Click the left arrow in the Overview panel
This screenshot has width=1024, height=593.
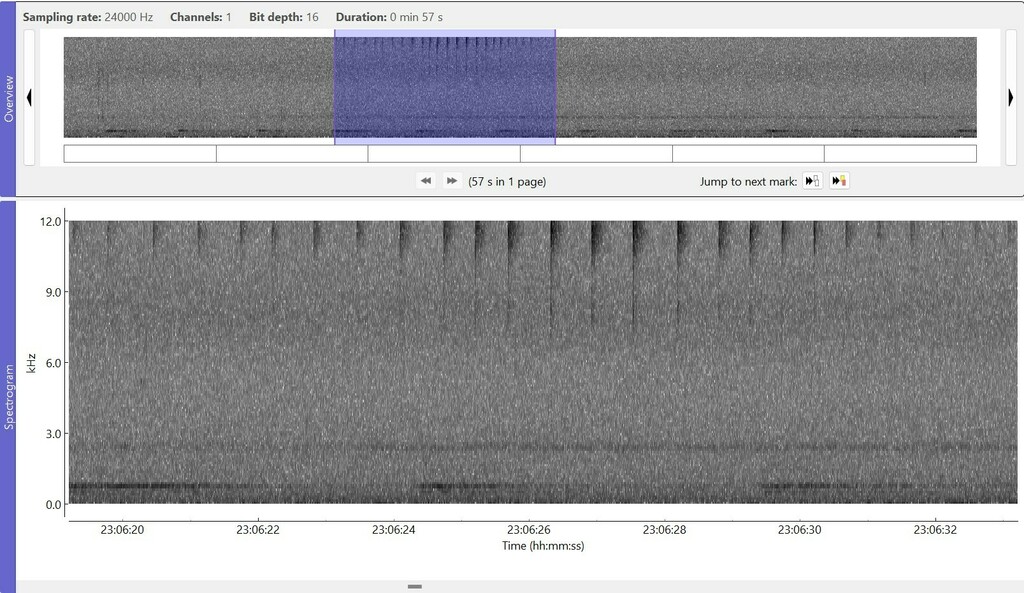point(31,97)
